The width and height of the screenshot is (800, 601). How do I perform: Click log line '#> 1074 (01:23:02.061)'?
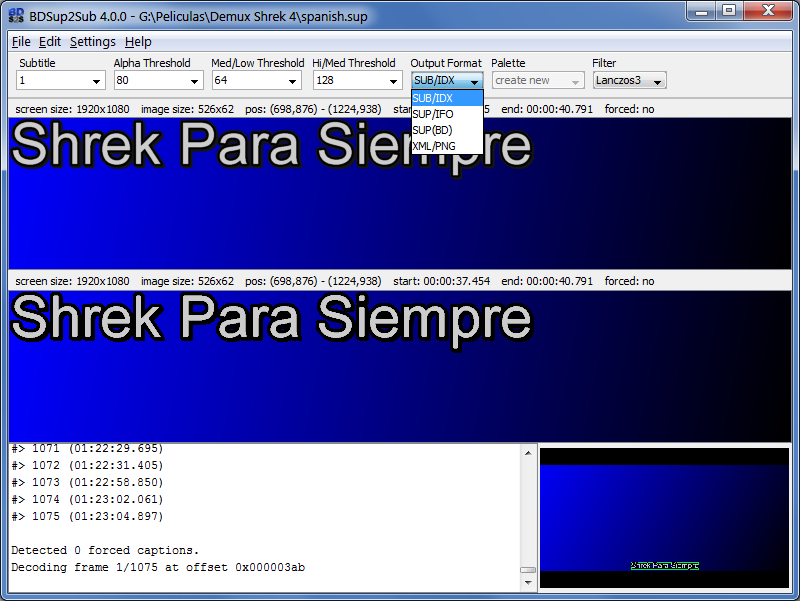pyautogui.click(x=87, y=499)
